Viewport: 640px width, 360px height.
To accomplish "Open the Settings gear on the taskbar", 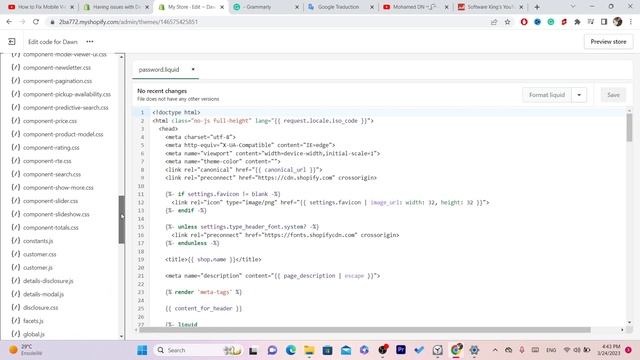I will pos(474,350).
